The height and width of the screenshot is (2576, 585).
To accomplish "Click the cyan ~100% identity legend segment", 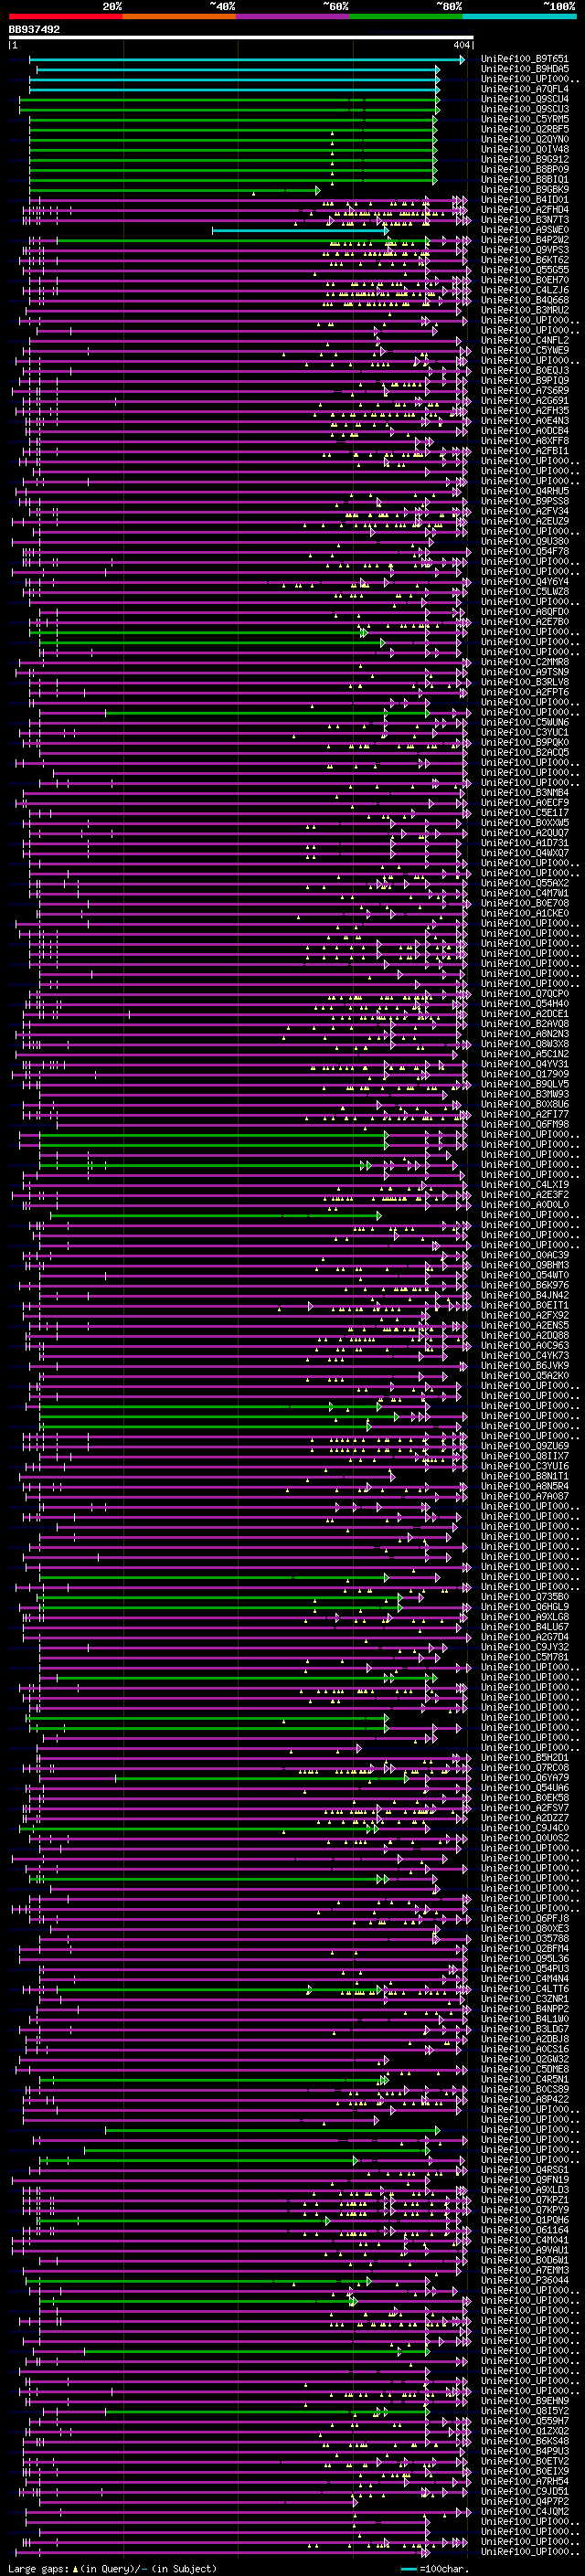I will 519,16.
